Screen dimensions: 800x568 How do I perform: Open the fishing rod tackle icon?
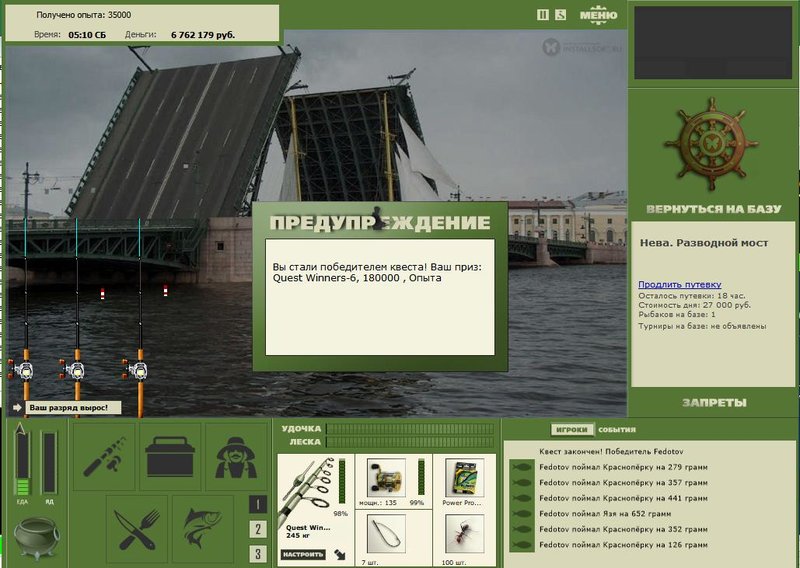(x=105, y=457)
